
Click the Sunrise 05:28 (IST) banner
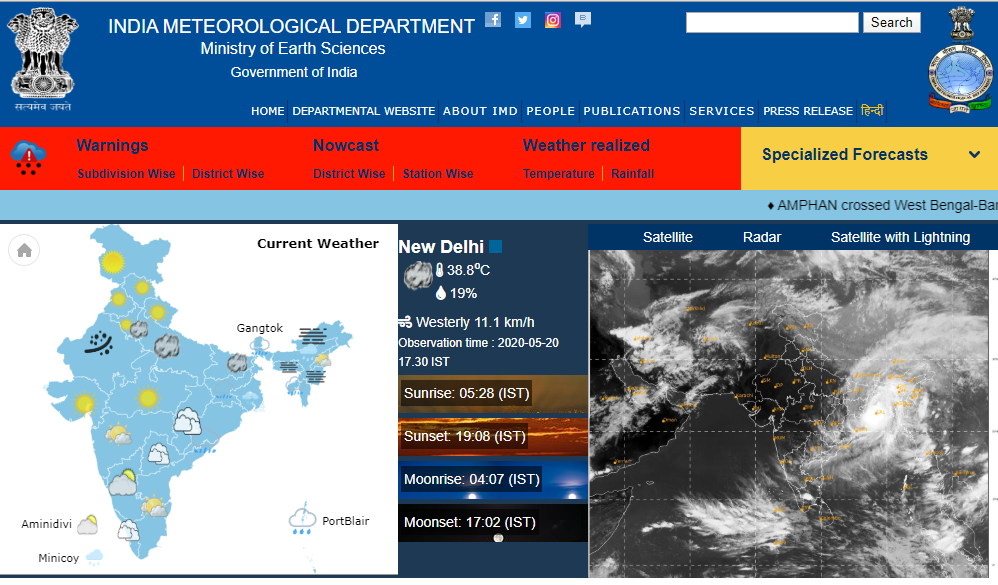(x=493, y=393)
